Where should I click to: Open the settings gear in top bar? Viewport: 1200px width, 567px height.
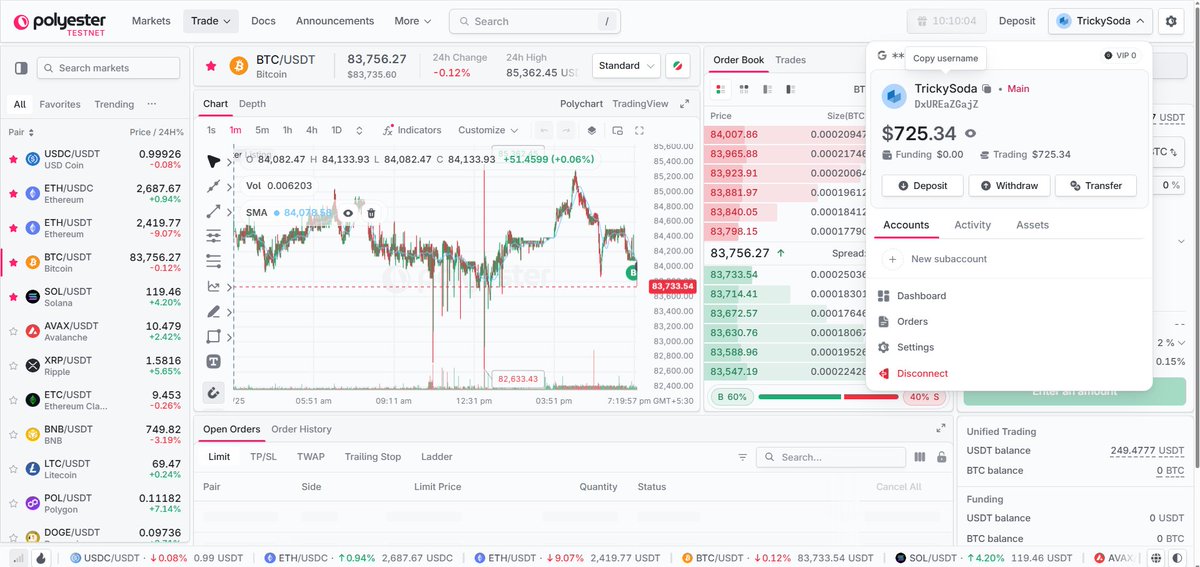coord(1172,21)
